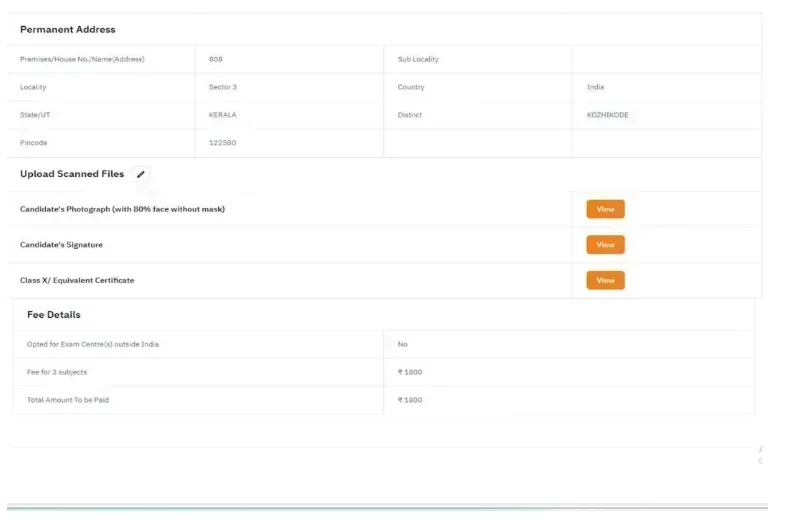Click the ₹1800 total amount value
The width and height of the screenshot is (787, 520).
(410, 400)
